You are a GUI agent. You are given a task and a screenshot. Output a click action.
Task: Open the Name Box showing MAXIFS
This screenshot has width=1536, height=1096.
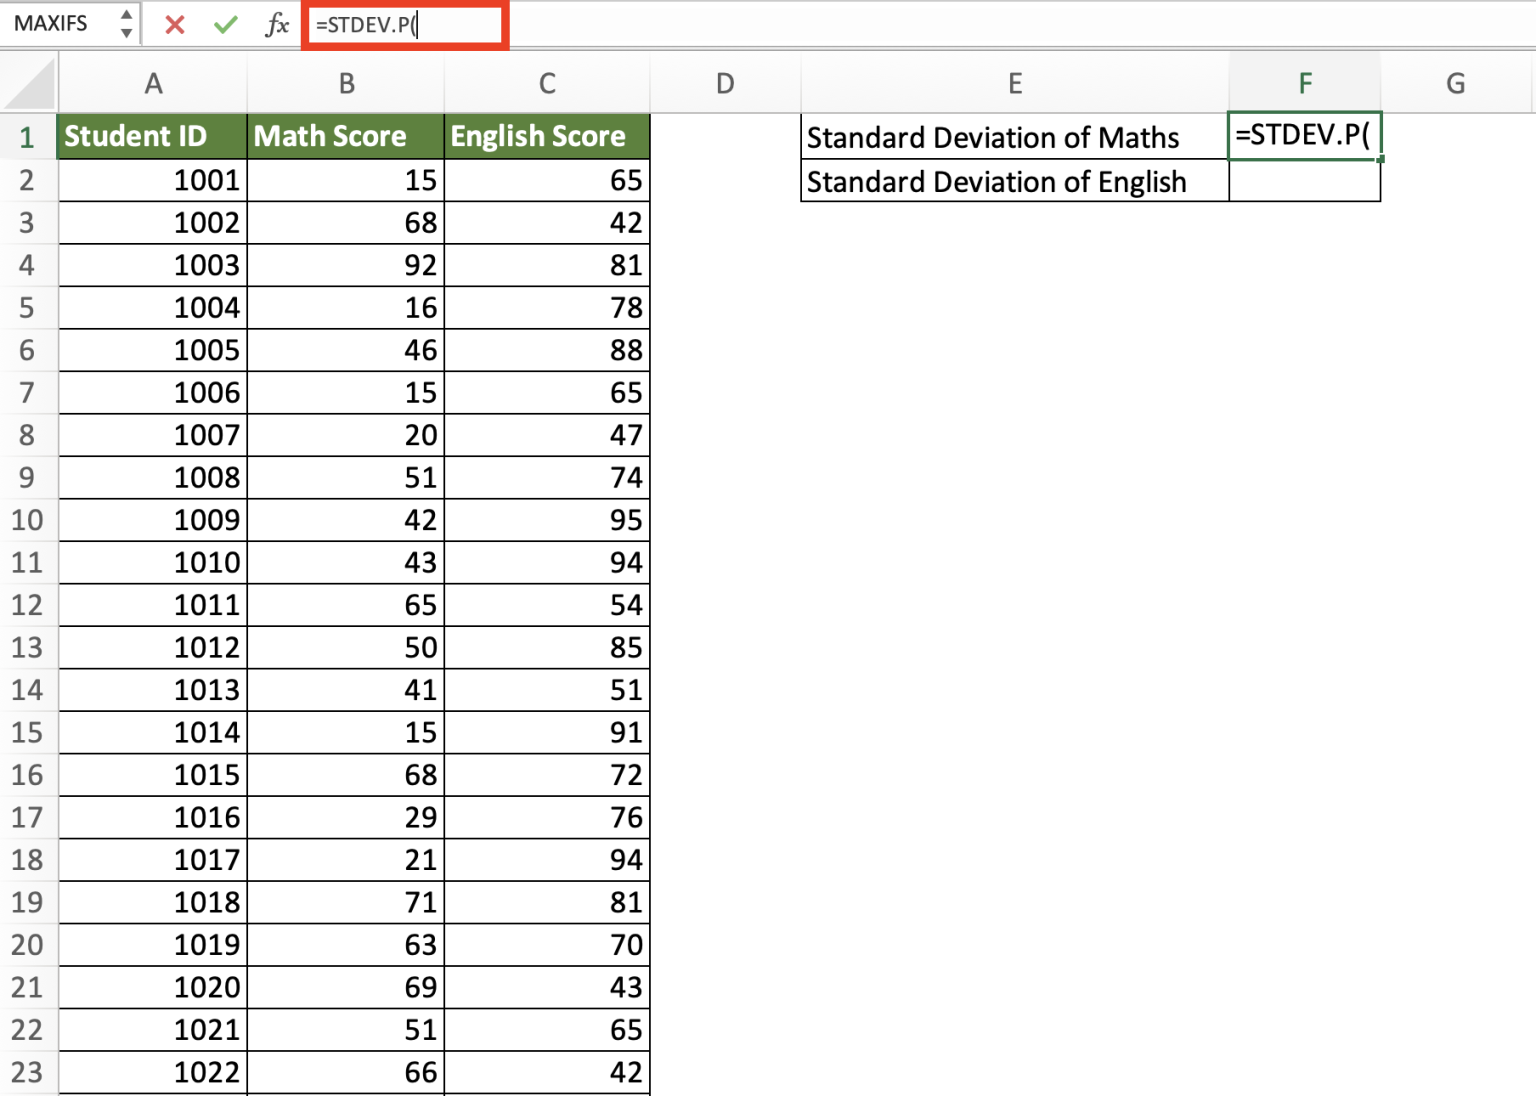tap(55, 23)
